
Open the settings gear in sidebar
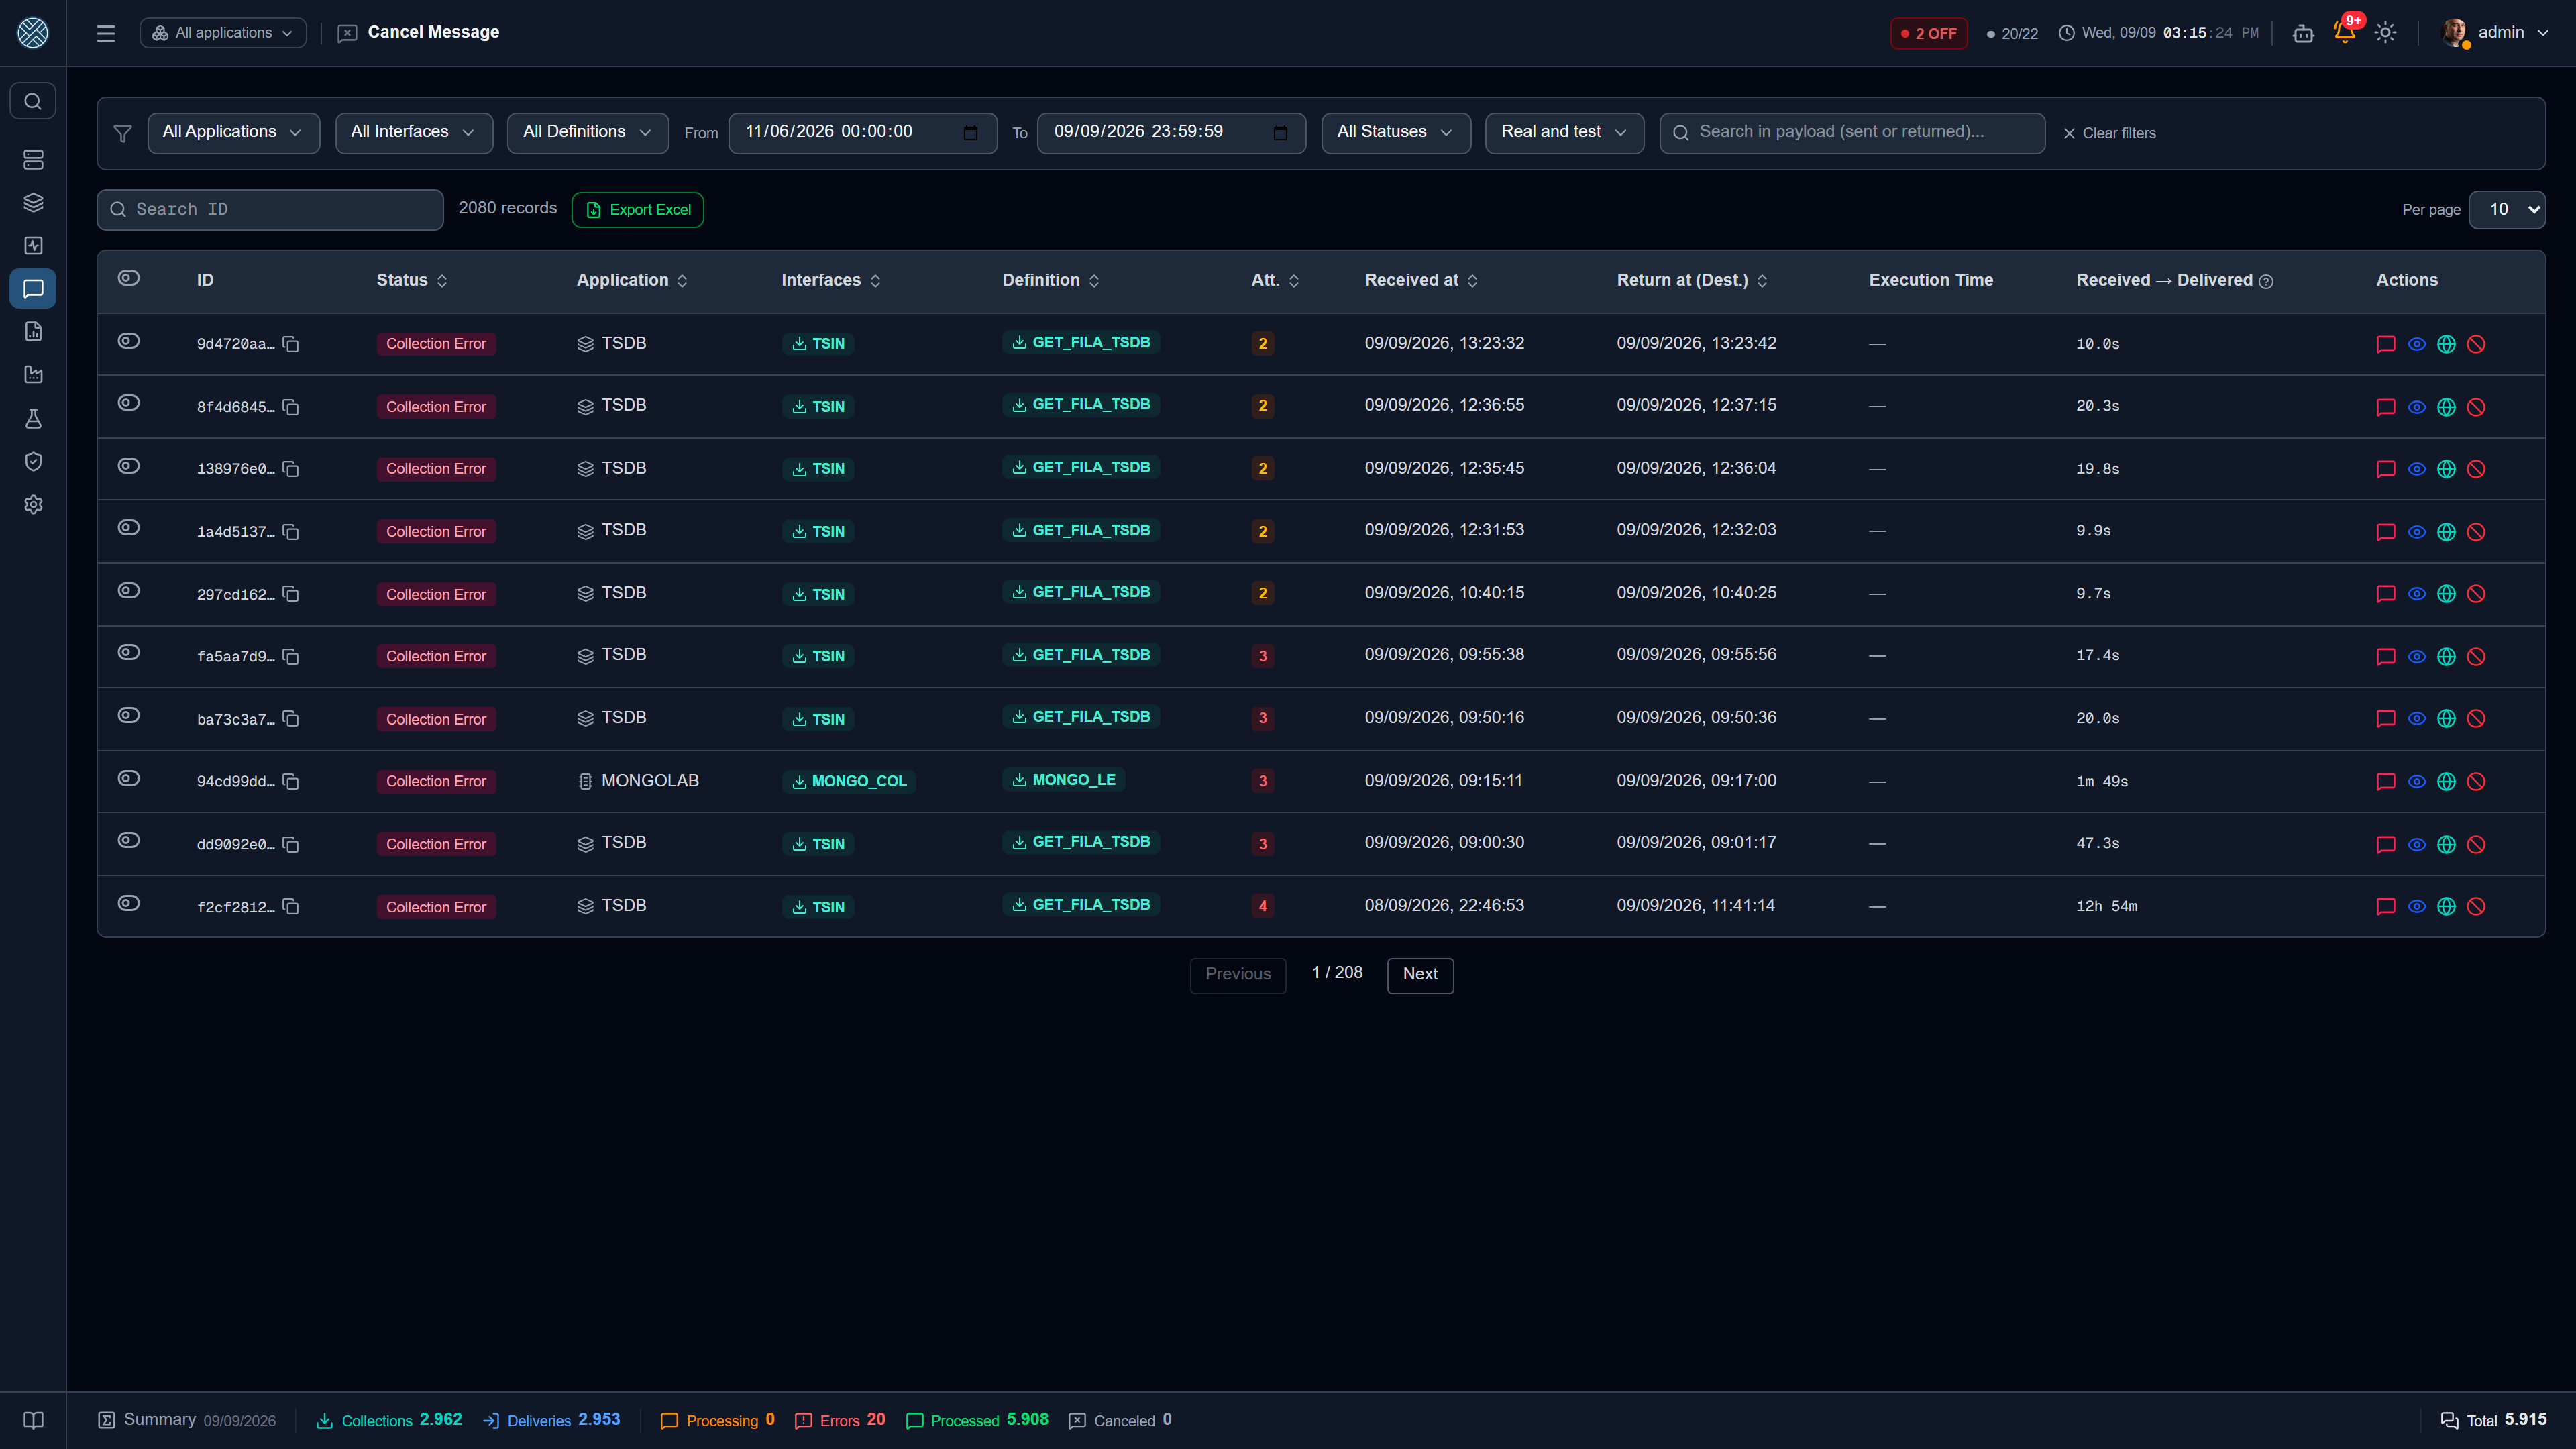point(33,505)
